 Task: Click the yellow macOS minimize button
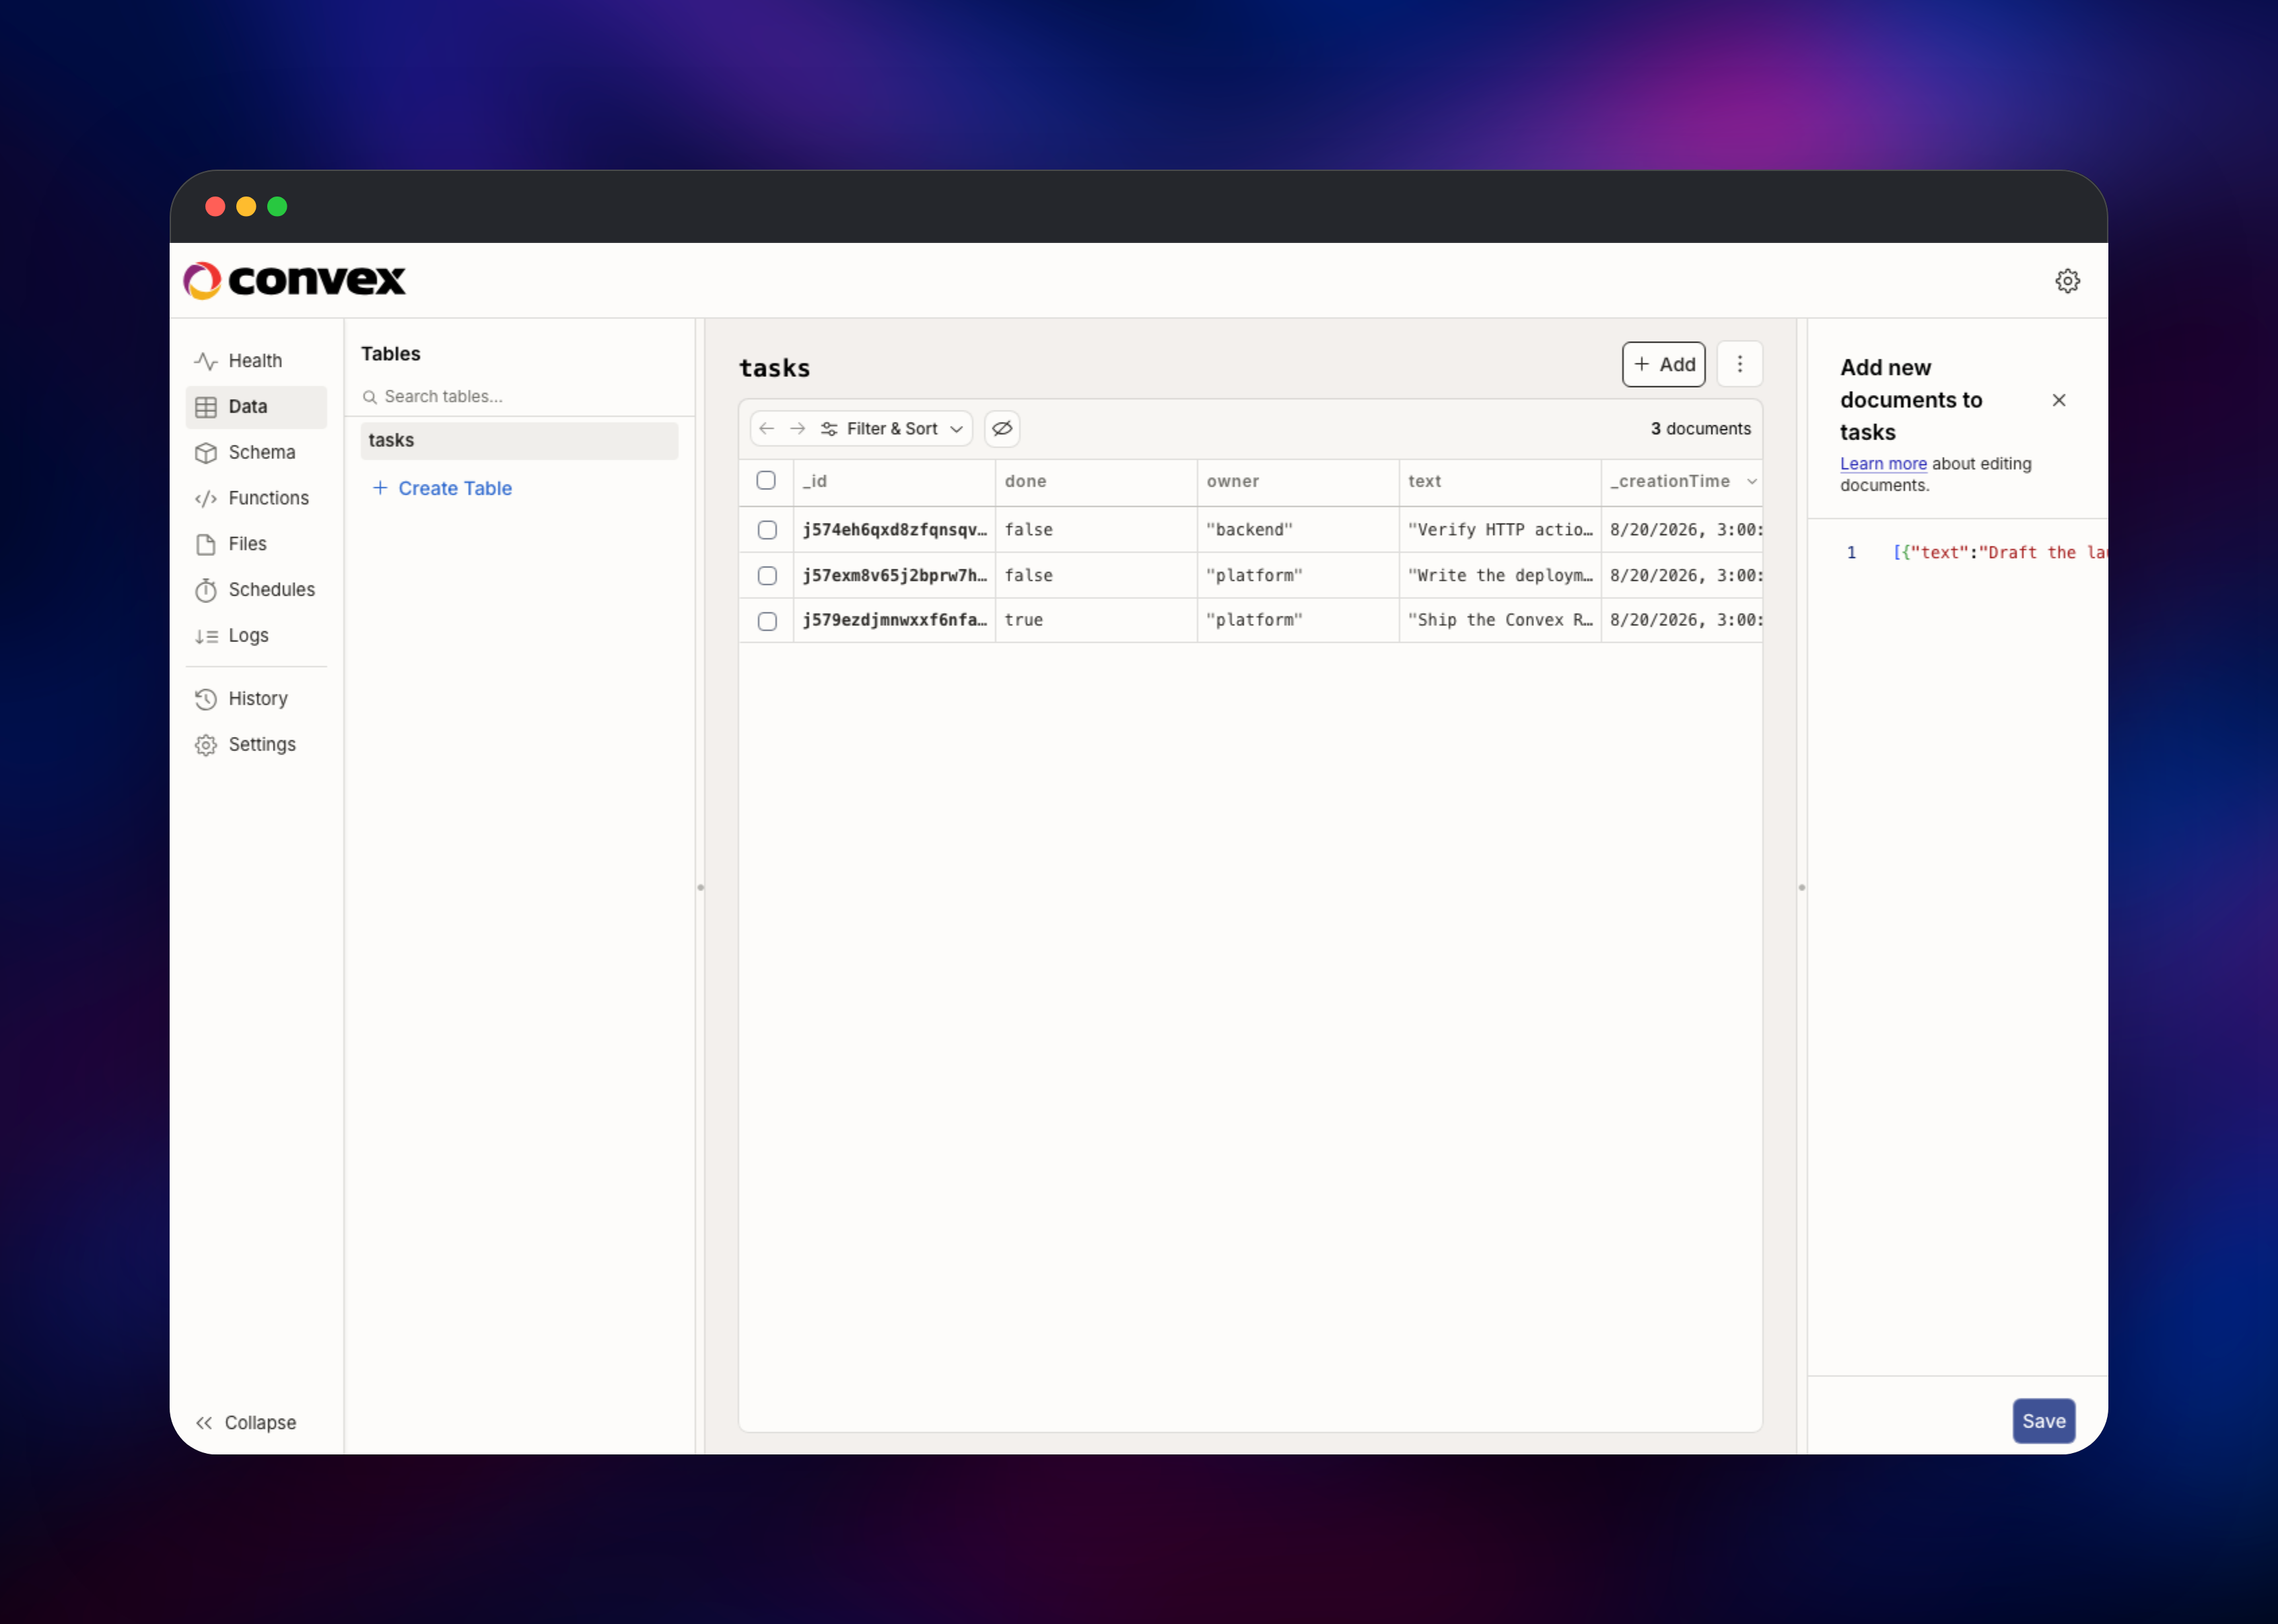pyautogui.click(x=246, y=207)
